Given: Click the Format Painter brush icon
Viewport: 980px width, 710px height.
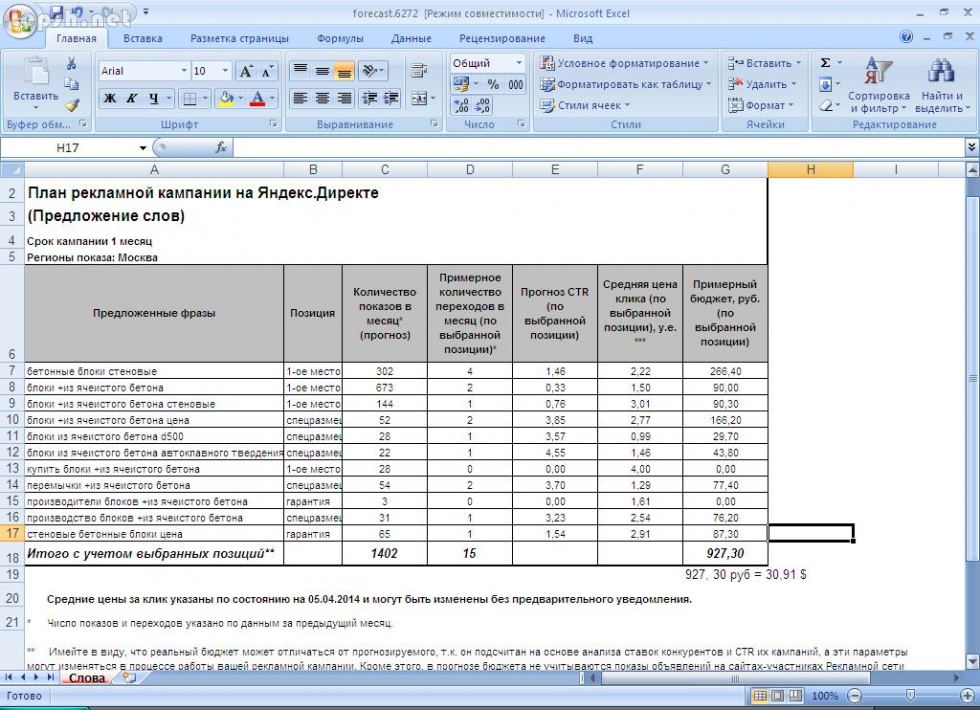Looking at the screenshot, I should 72,105.
